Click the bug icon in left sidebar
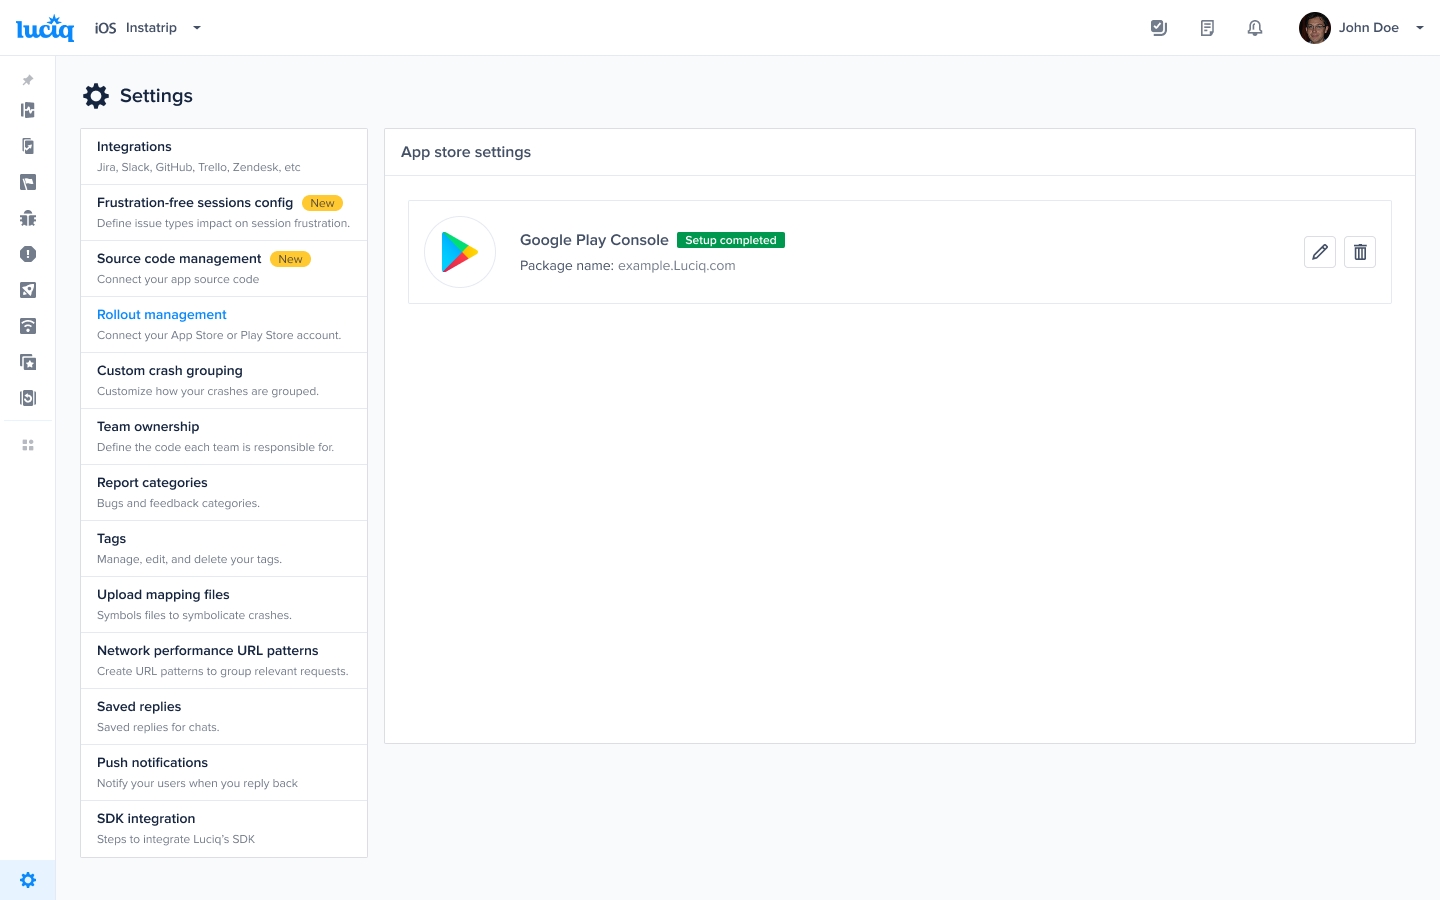The image size is (1440, 900). tap(28, 218)
